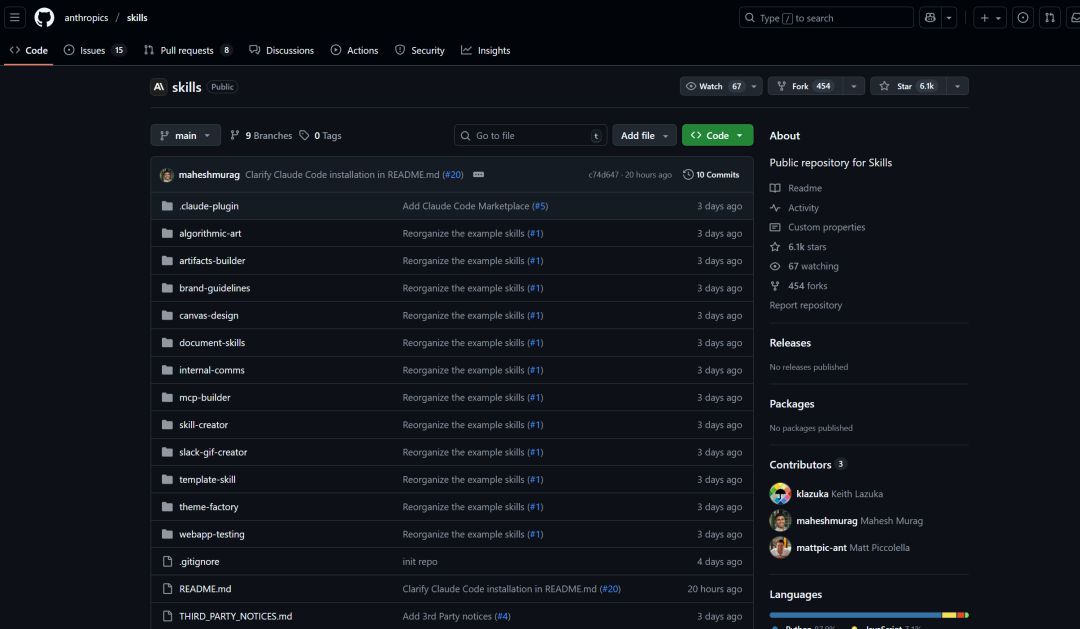Open the skill-creator folder
Image resolution: width=1080 pixels, height=629 pixels.
coord(203,425)
